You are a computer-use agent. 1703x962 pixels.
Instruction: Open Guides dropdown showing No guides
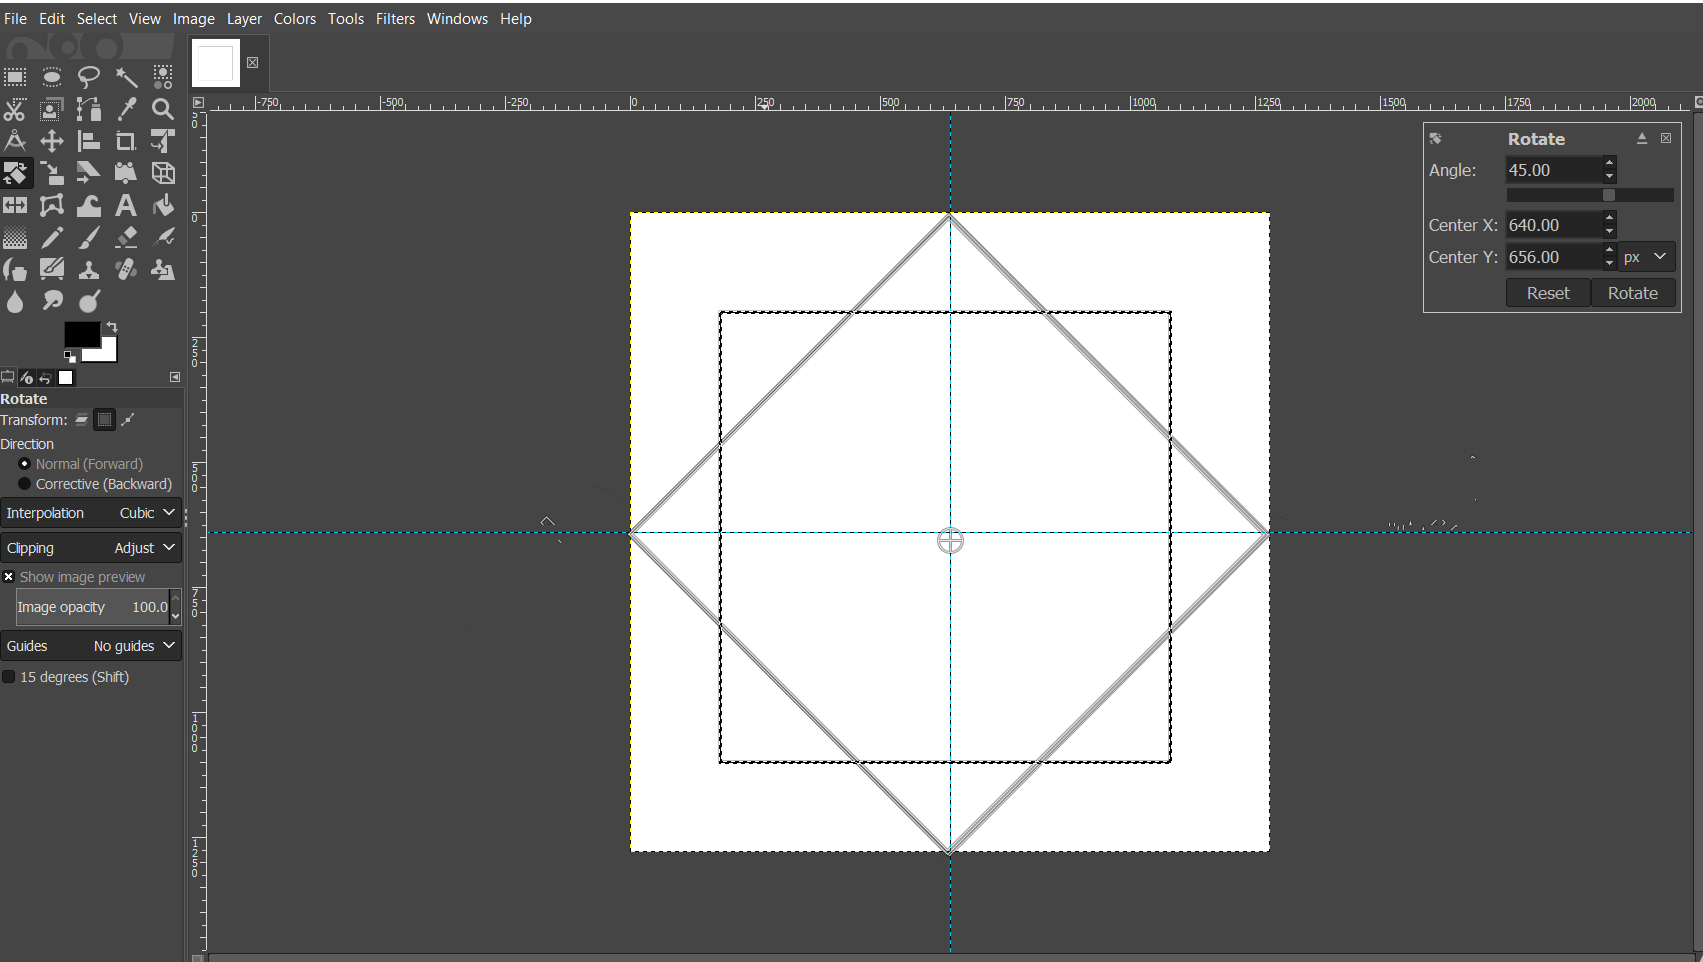tap(91, 646)
